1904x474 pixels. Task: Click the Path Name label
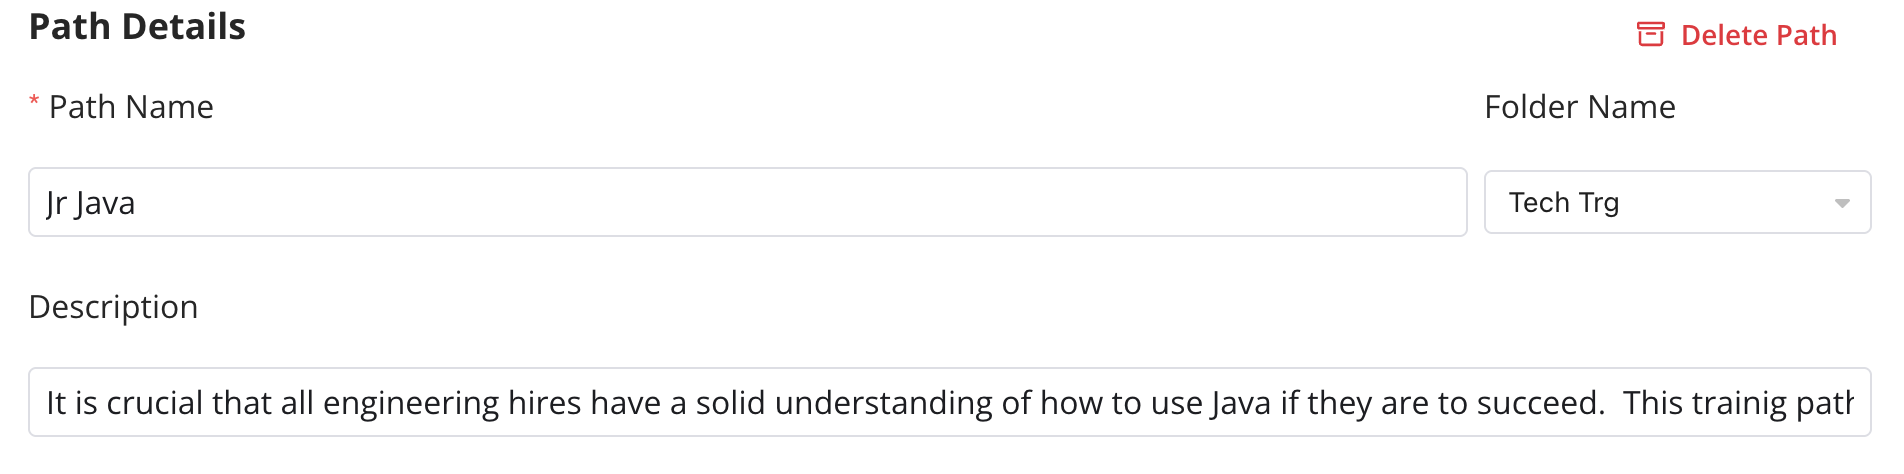coord(131,107)
